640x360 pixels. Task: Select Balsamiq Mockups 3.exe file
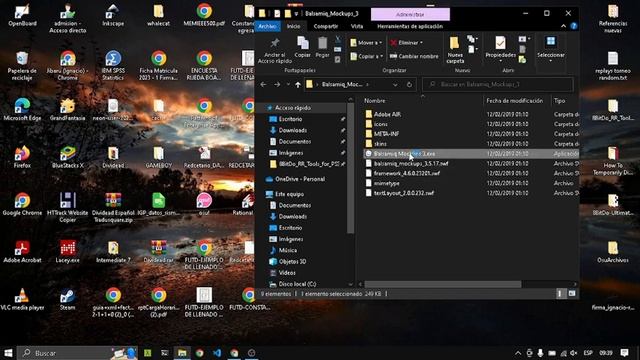point(404,154)
